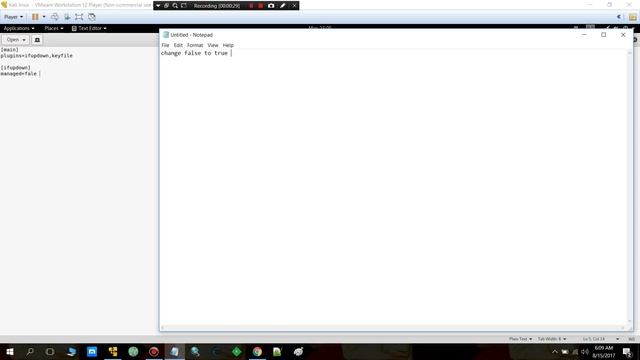Screen dimensions: 640x360
Task: Click the Unity mode icon in VMware toolbar
Action: pyautogui.click(x=92, y=17)
